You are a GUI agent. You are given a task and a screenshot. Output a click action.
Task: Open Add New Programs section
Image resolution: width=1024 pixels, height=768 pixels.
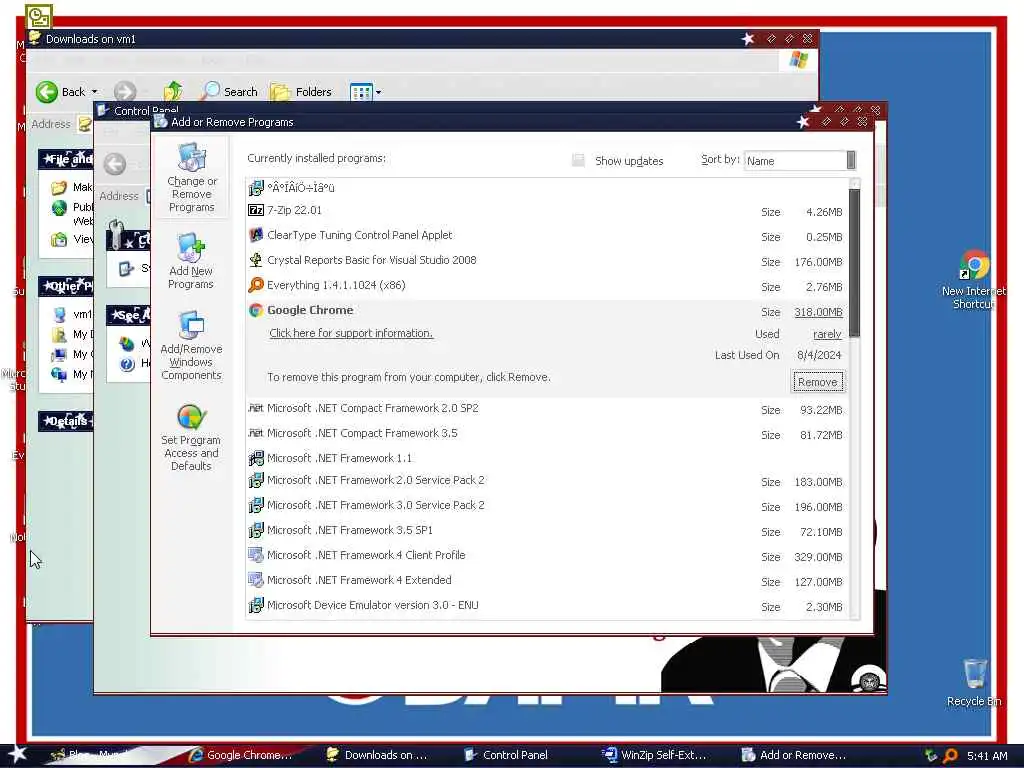pos(191,261)
